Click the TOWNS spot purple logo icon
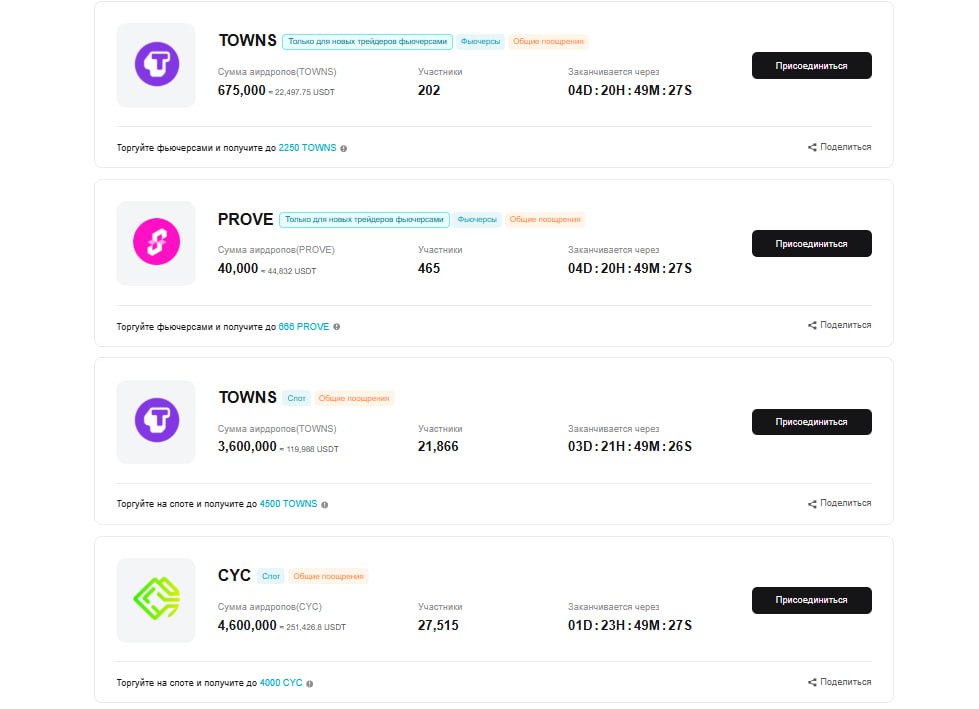Screen dimensions: 979x709 156,421
